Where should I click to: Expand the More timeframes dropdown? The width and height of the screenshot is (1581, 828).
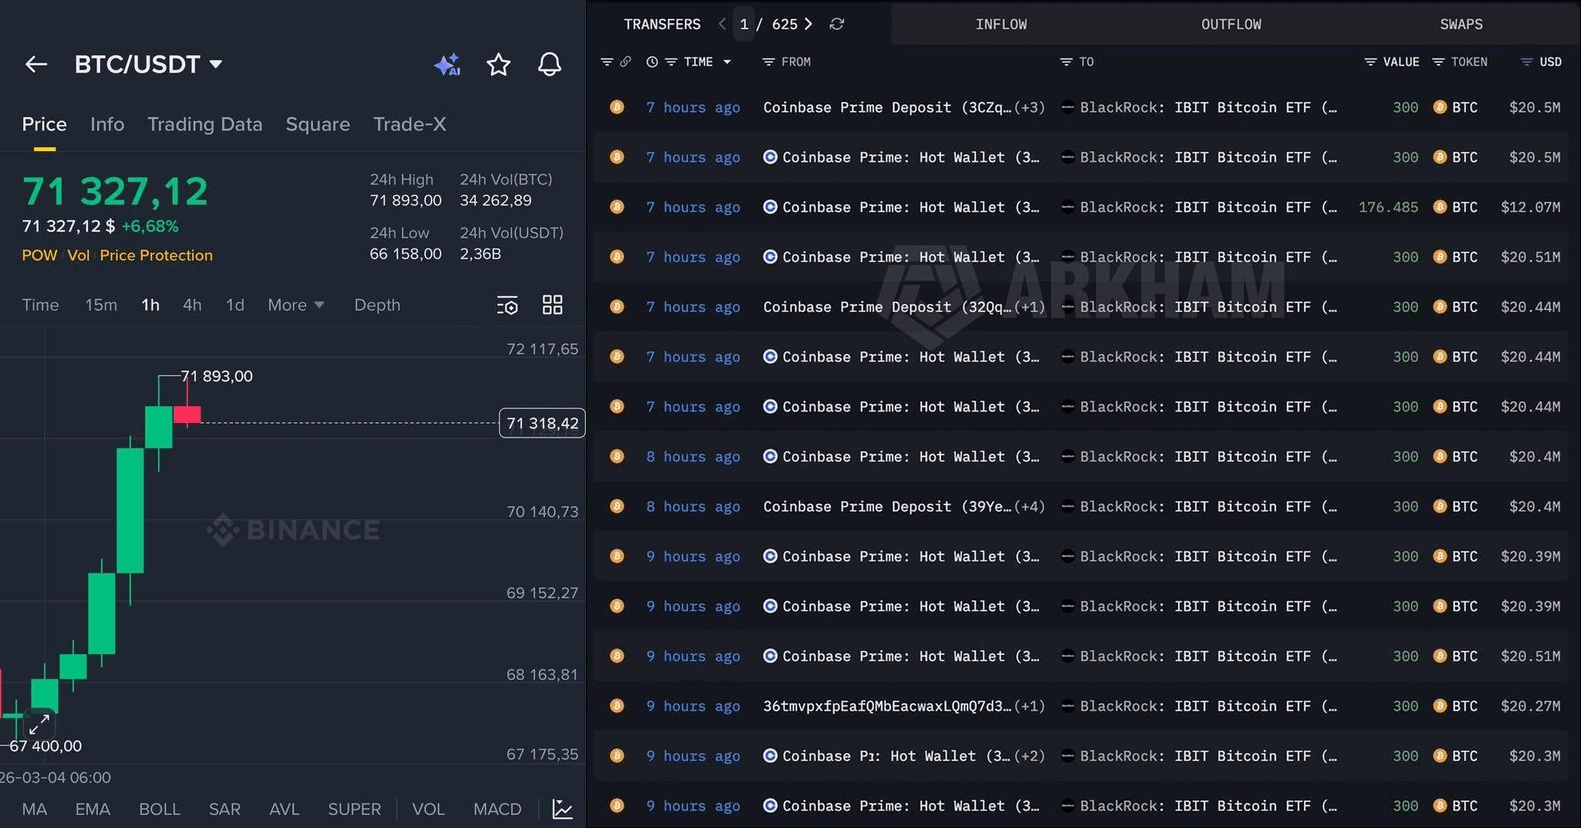pyautogui.click(x=295, y=305)
